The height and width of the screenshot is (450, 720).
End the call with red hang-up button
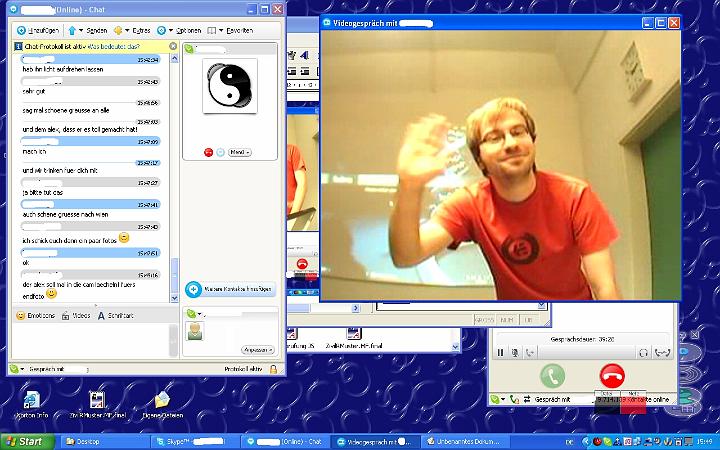[x=612, y=376]
